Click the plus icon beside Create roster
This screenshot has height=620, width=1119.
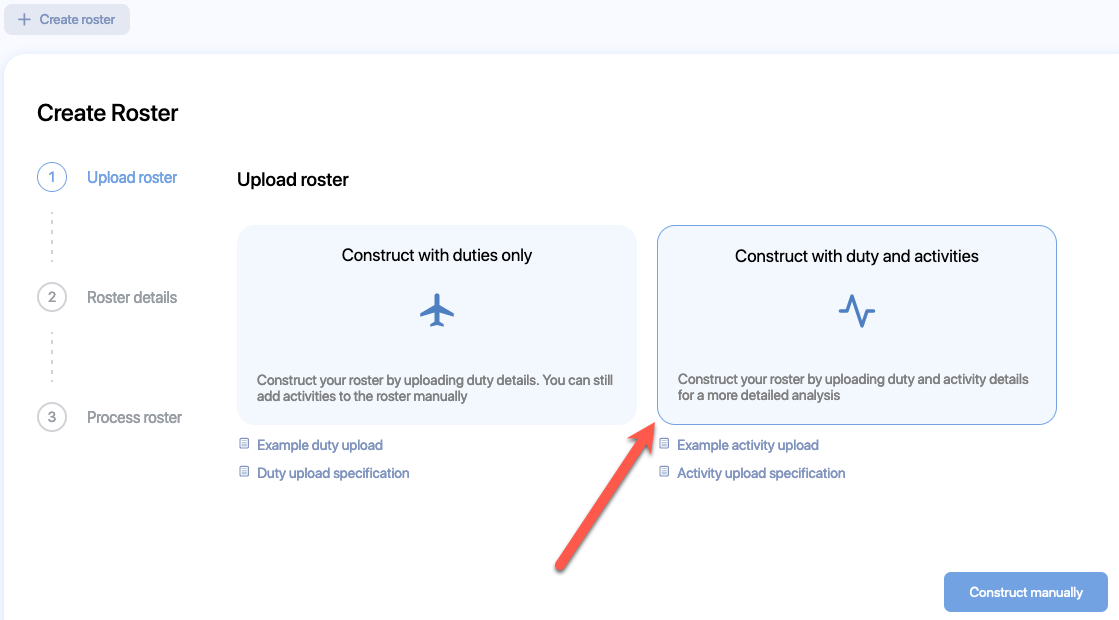point(24,19)
